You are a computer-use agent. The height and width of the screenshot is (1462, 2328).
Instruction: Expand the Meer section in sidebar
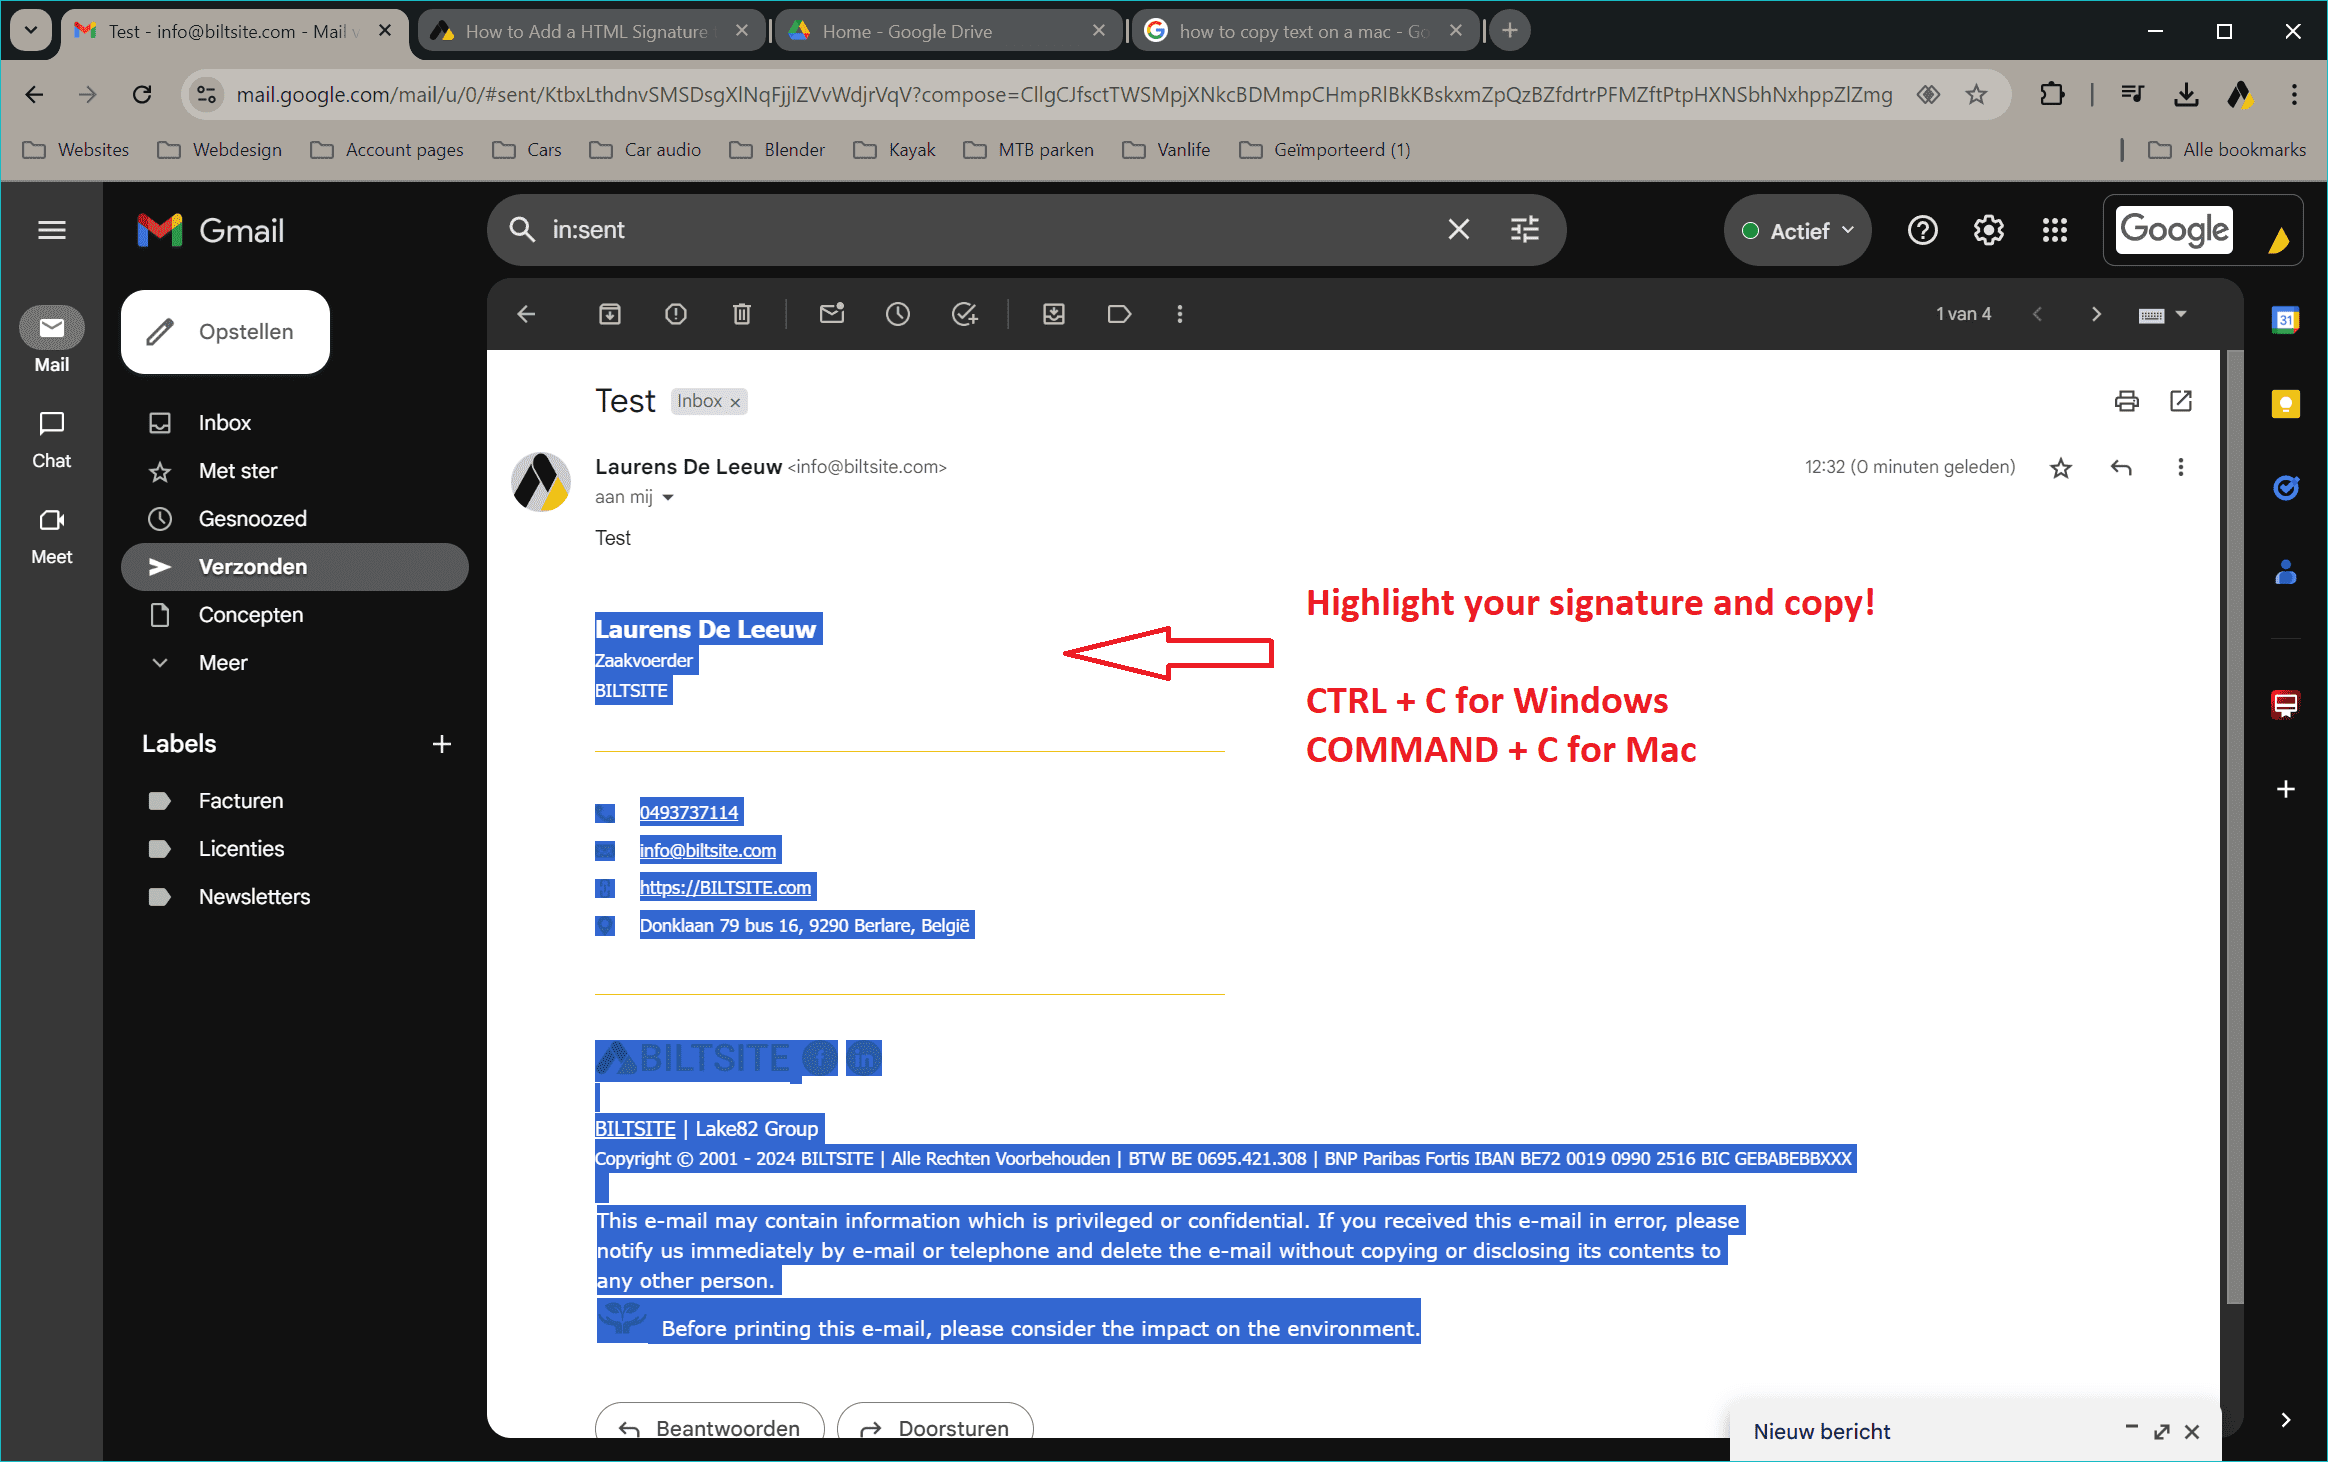click(222, 663)
